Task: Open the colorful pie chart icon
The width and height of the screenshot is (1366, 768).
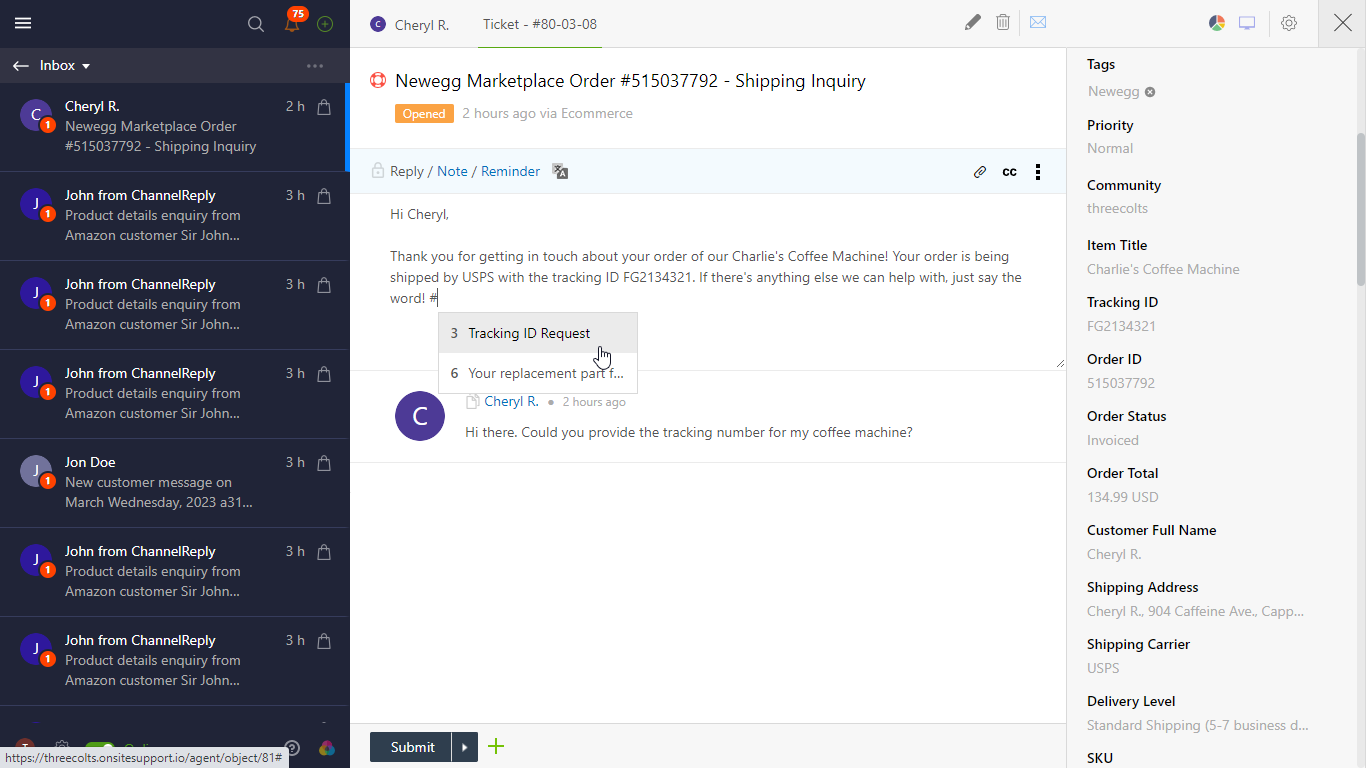Action: click(x=1217, y=23)
